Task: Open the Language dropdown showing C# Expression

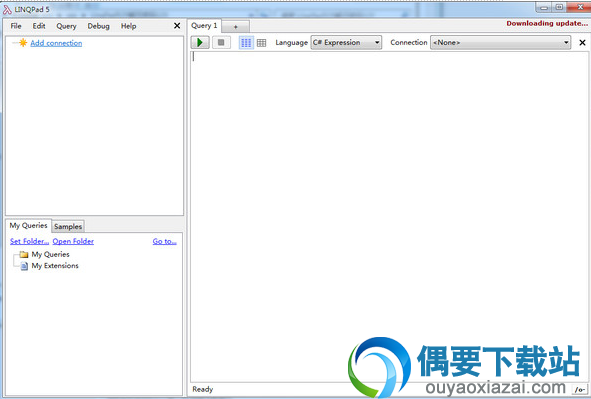Action: click(x=346, y=43)
